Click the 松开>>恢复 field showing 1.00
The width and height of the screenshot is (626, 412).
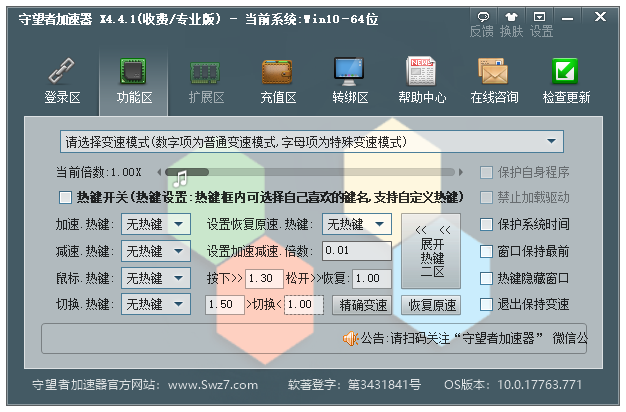[372, 278]
